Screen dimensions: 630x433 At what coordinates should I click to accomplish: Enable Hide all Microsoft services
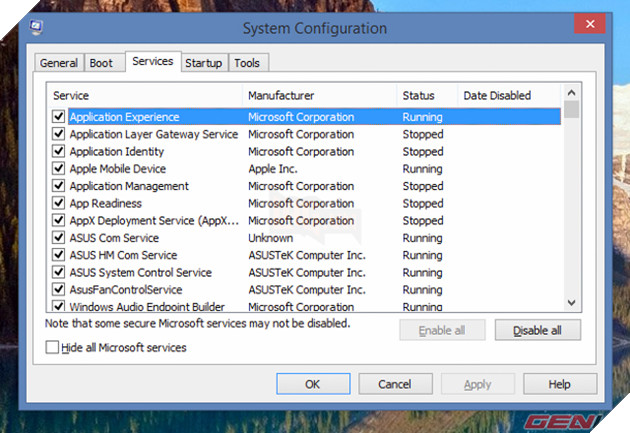coord(52,347)
